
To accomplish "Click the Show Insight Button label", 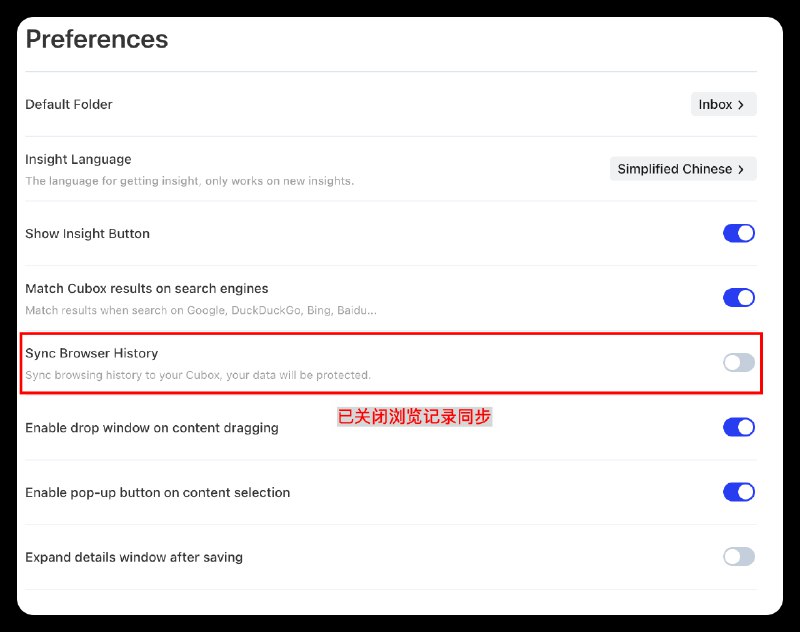I will 87,233.
